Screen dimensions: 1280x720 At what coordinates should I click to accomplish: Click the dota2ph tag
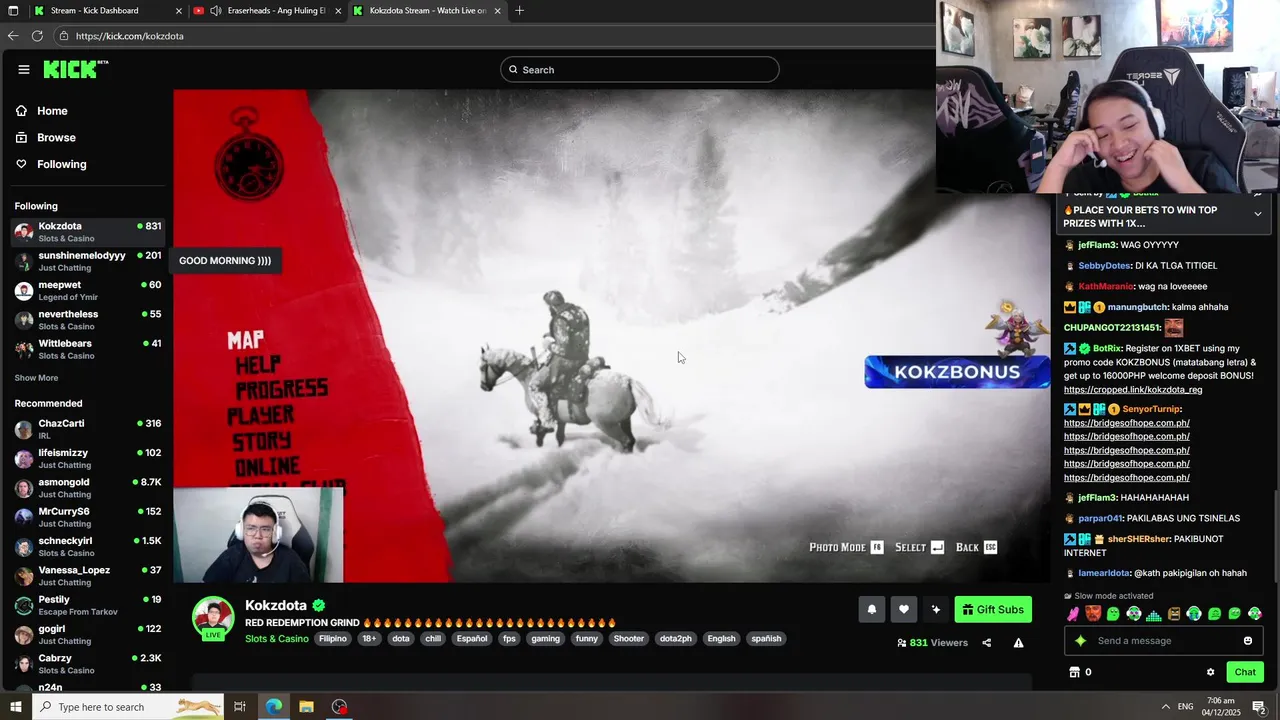(x=675, y=639)
